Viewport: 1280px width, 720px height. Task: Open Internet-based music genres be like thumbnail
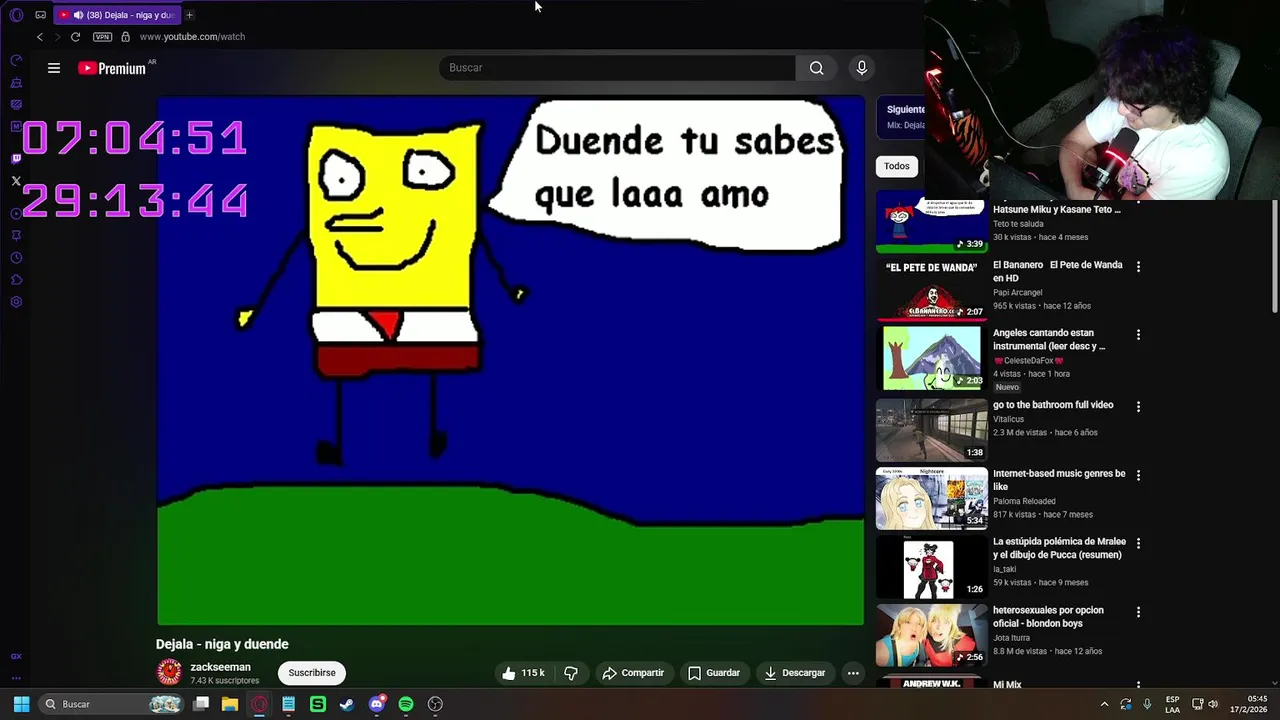click(x=931, y=498)
